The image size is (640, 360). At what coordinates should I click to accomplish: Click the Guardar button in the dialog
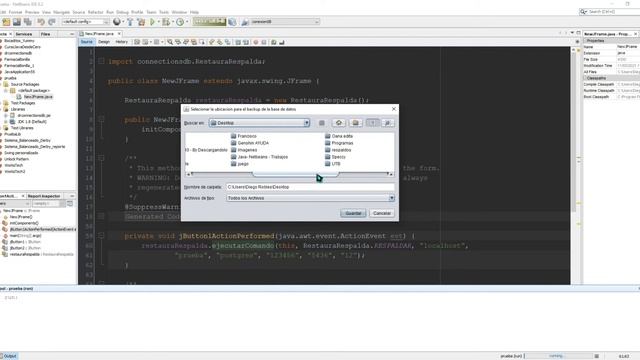pyautogui.click(x=353, y=213)
